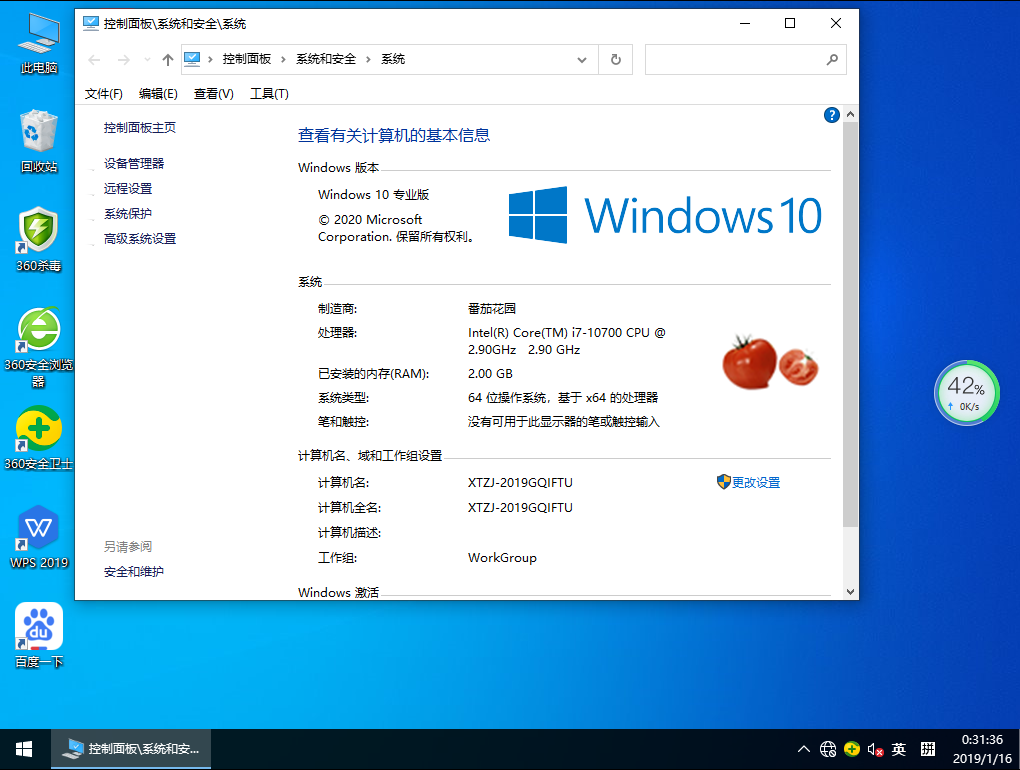Screen dimensions: 1020x770
Task: Click the Windows Start button
Action: (24, 749)
